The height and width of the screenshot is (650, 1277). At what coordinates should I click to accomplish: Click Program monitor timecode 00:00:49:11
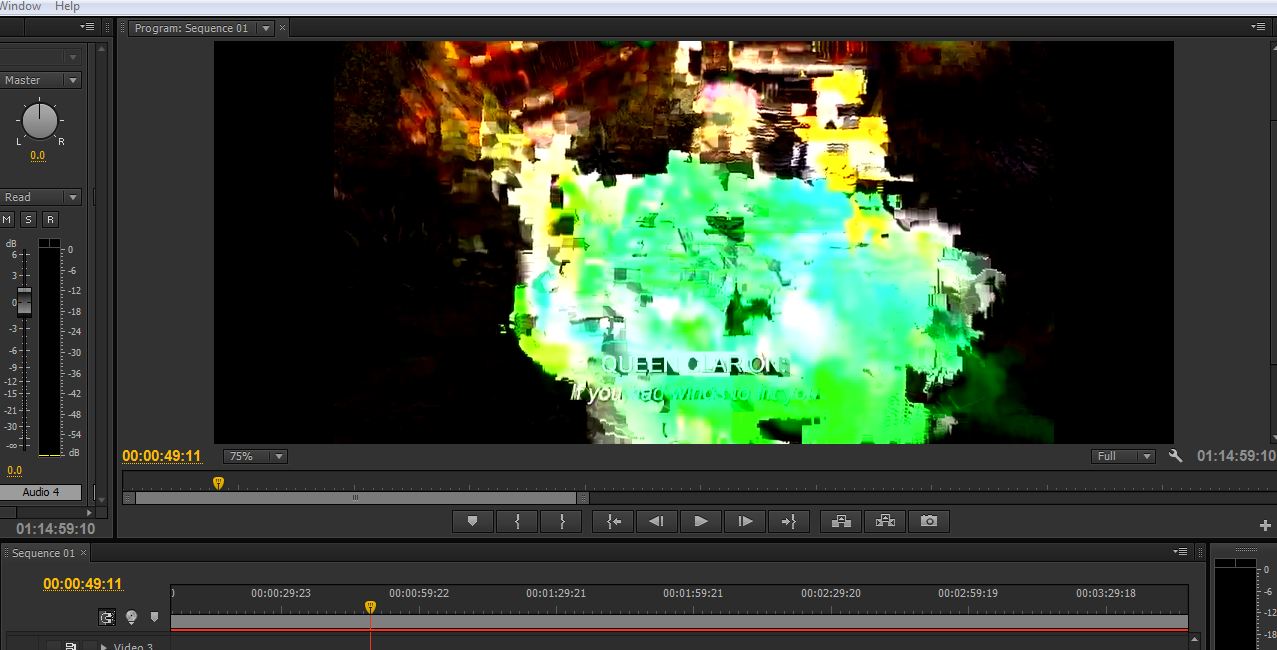162,456
